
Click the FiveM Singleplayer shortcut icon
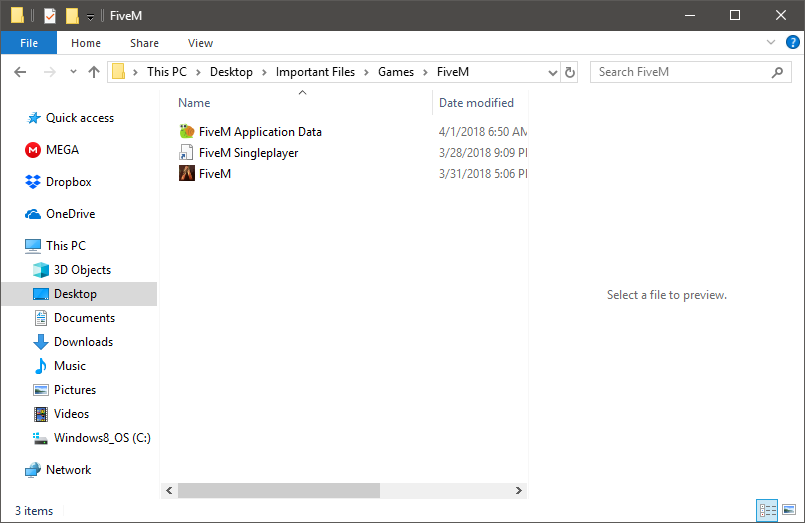coord(186,152)
